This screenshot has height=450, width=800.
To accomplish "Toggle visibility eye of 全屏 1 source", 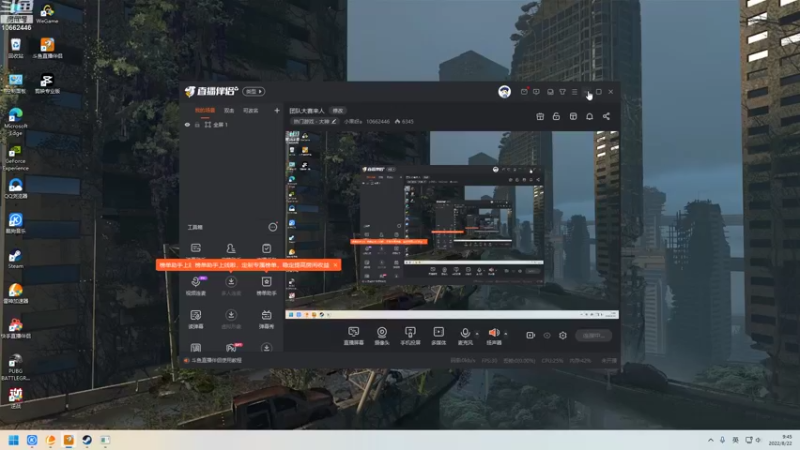I will coord(187,124).
